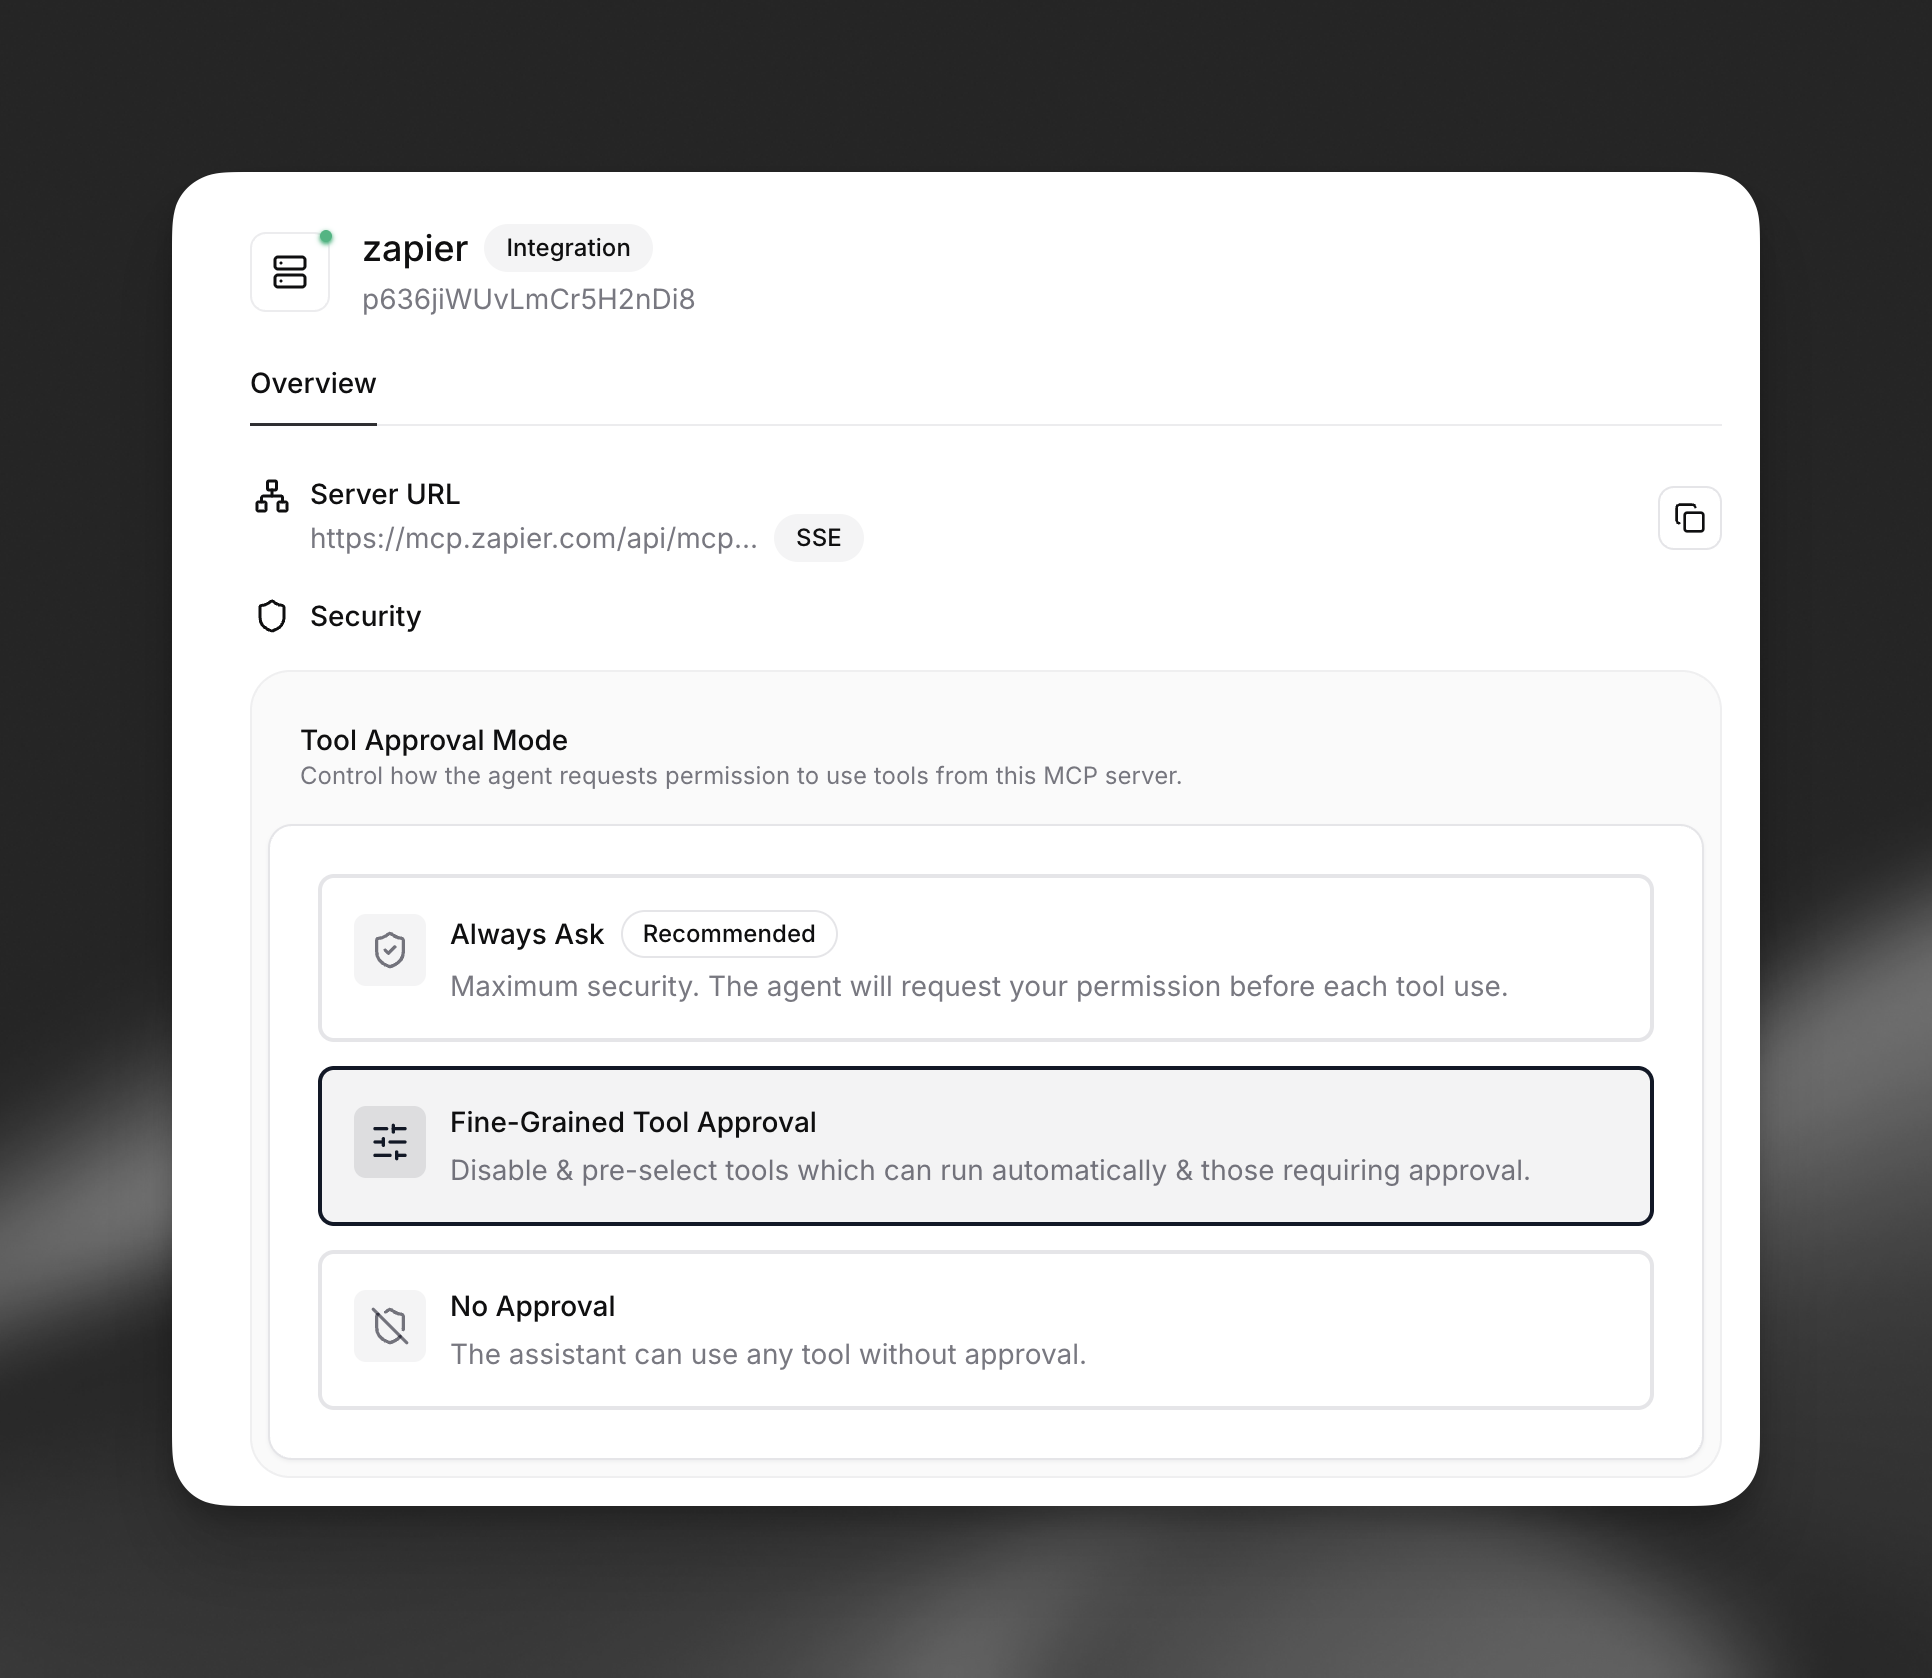Select the Always Ask approval mode

tap(985, 957)
